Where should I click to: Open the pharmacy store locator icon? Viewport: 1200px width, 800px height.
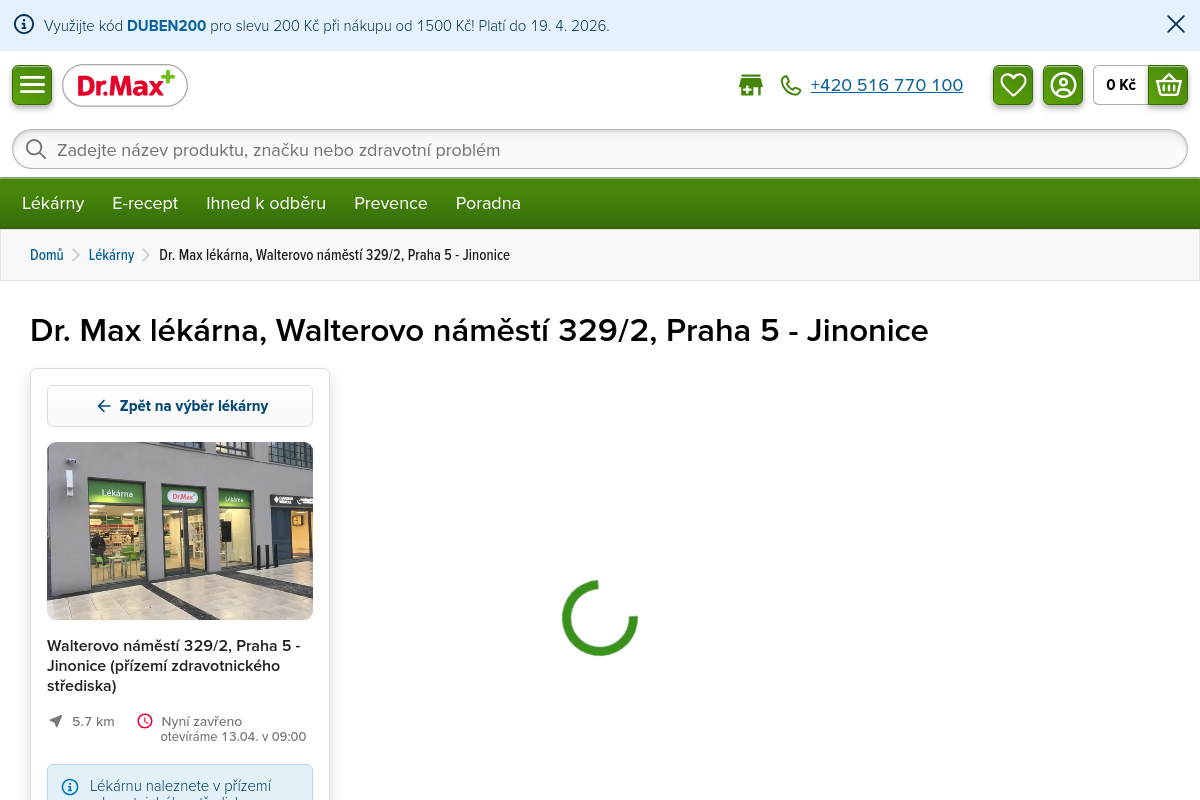point(750,86)
